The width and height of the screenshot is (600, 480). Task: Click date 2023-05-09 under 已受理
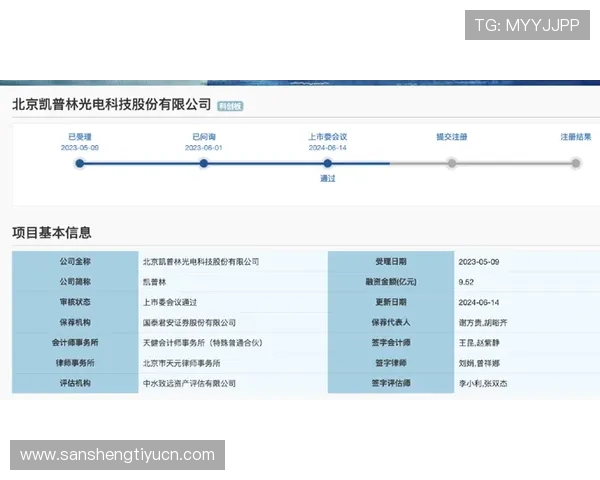[x=80, y=148]
